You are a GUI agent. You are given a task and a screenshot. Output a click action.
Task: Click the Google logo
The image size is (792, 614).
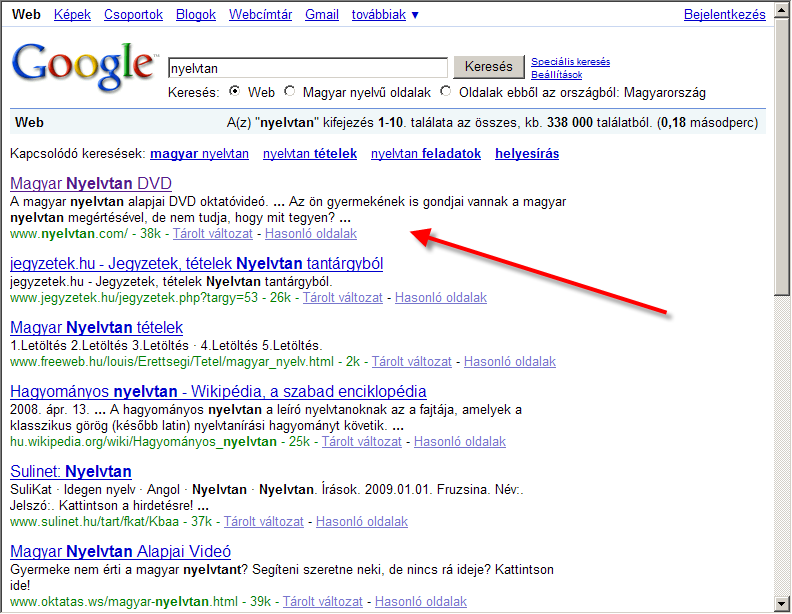(x=83, y=67)
